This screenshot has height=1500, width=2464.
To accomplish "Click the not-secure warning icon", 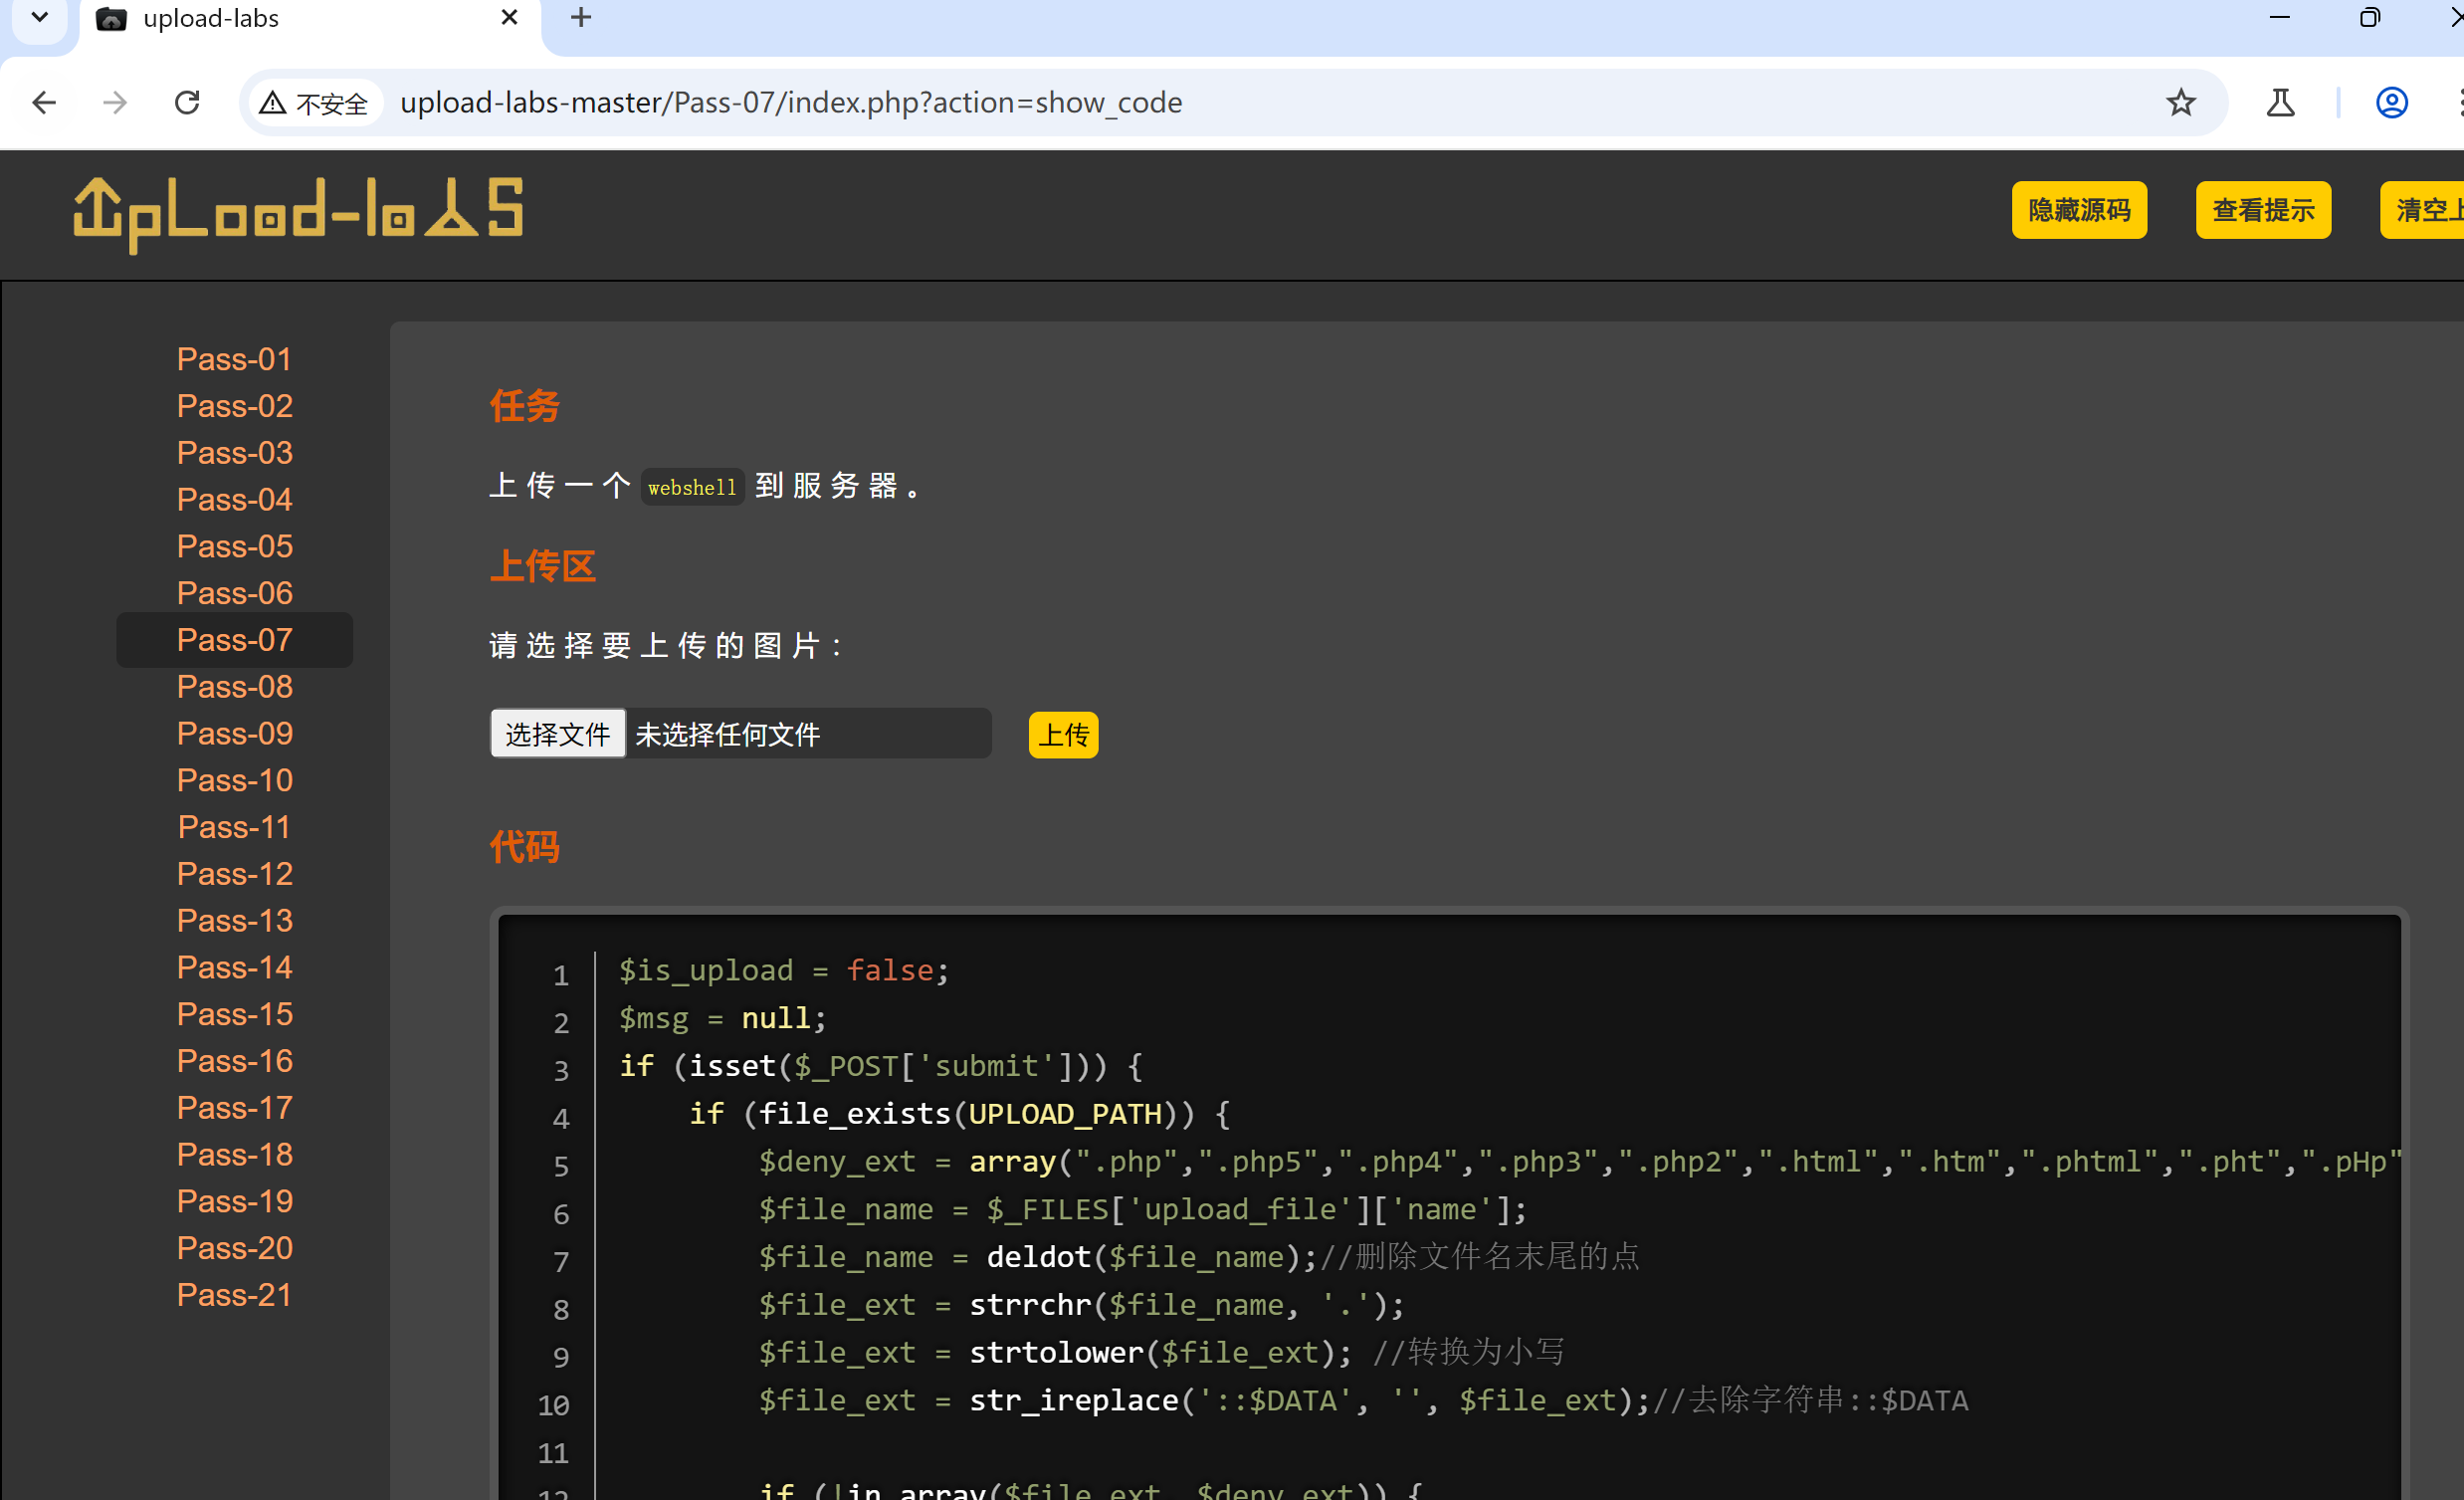I will tap(273, 103).
